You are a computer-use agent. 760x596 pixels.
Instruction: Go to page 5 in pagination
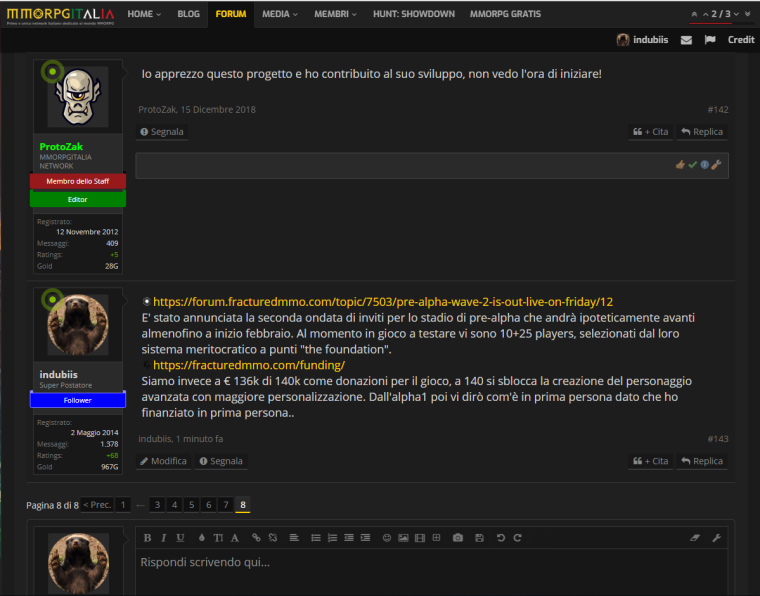tap(191, 505)
